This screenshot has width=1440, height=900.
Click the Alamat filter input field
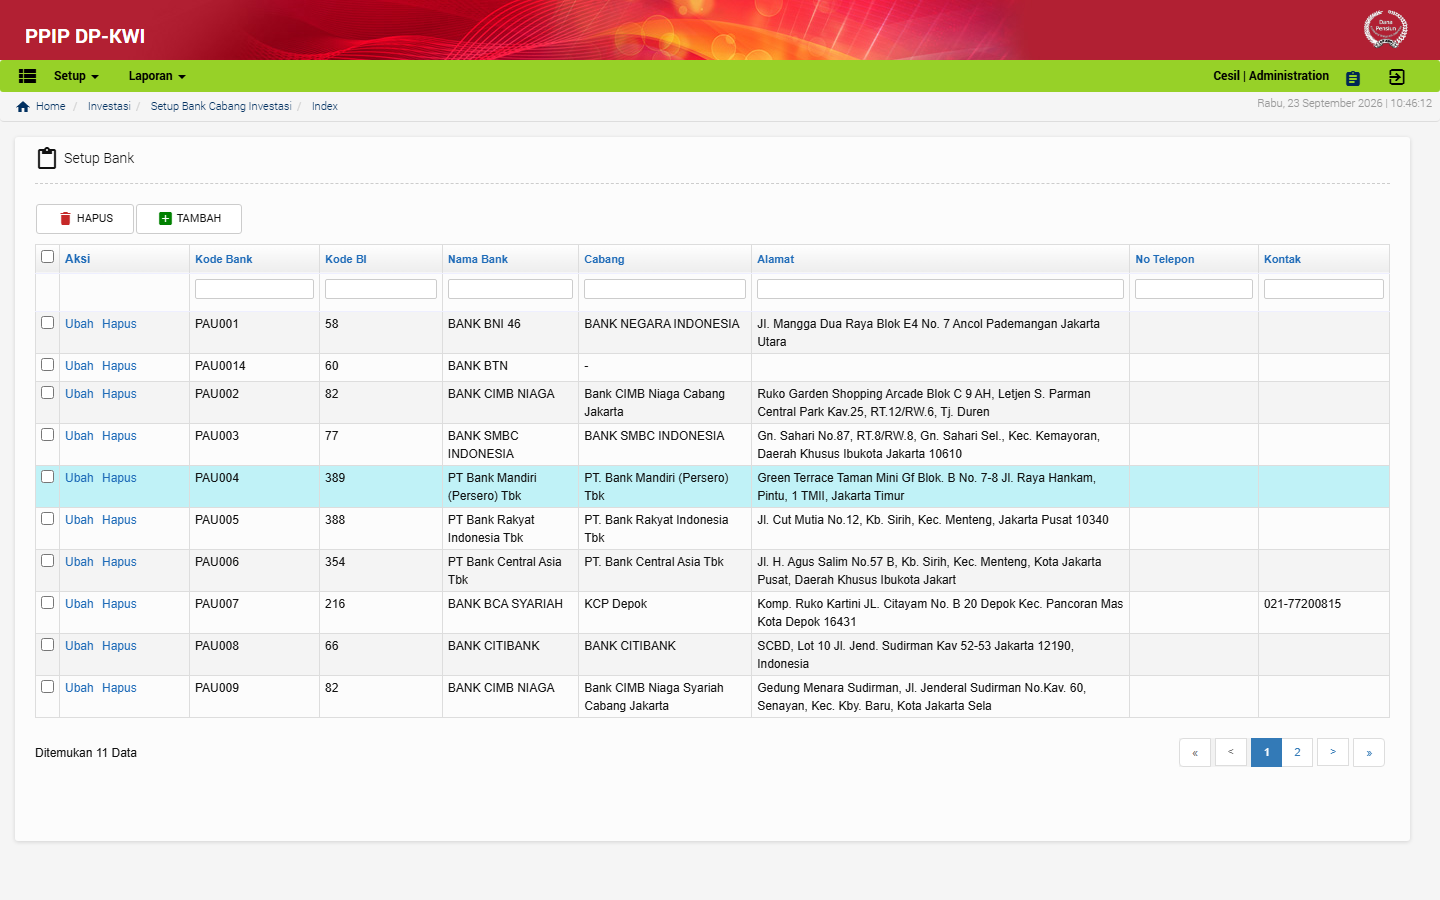pos(940,289)
